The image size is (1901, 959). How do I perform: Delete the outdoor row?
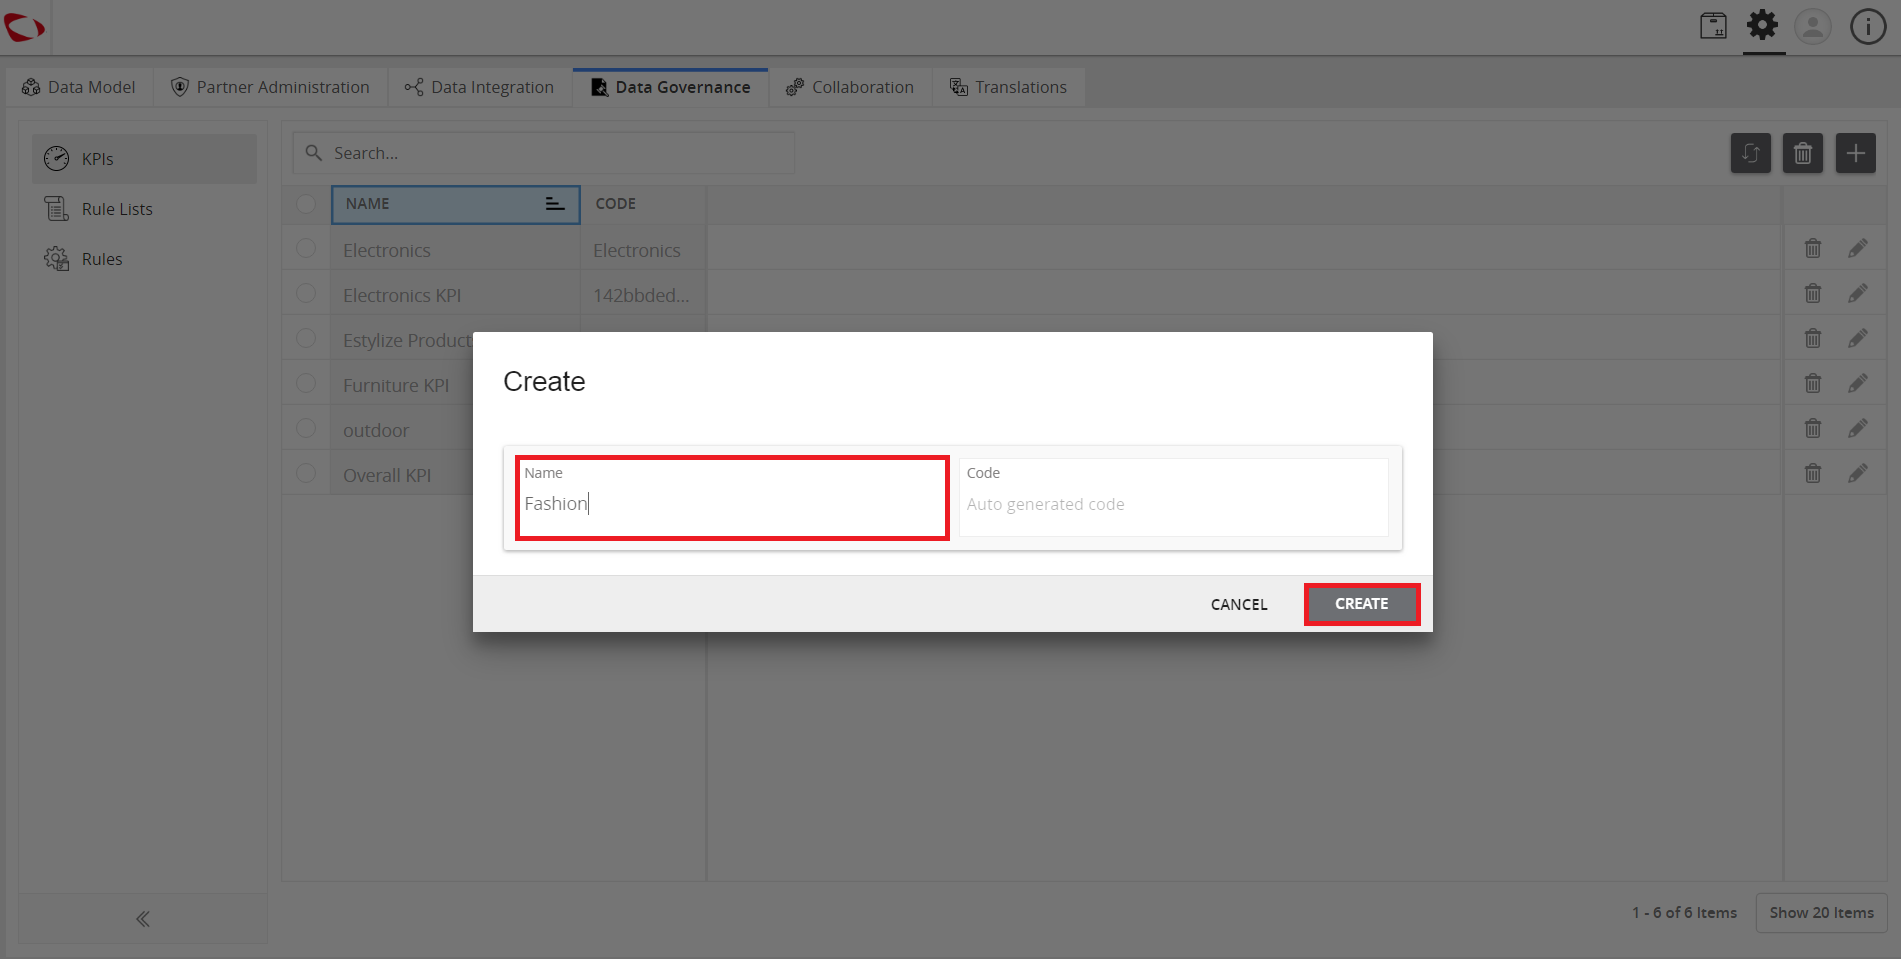point(1813,428)
